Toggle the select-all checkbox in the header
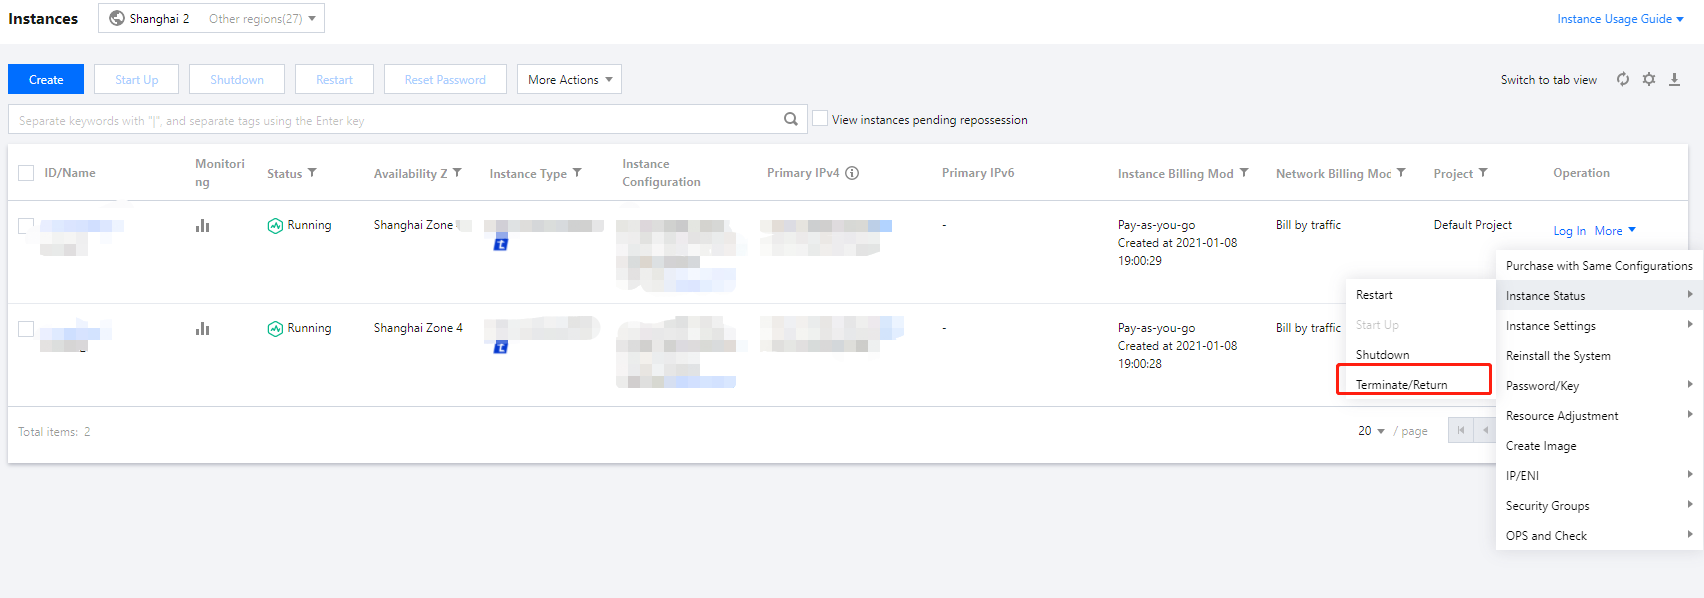1704x598 pixels. tap(26, 173)
